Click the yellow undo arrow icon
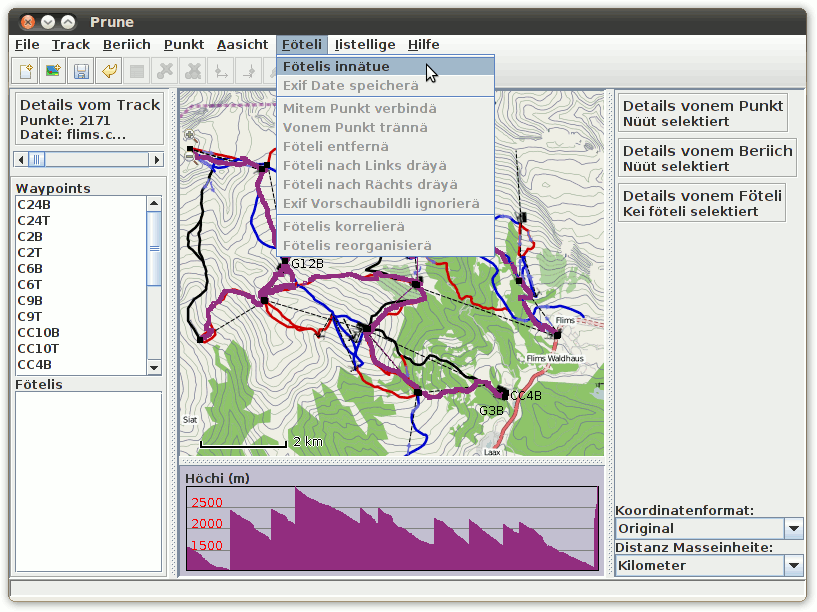This screenshot has height=612, width=817. pos(109,71)
